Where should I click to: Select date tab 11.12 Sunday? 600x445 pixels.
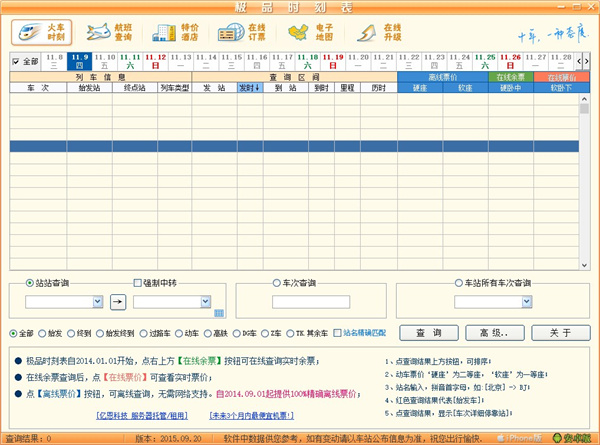click(155, 61)
